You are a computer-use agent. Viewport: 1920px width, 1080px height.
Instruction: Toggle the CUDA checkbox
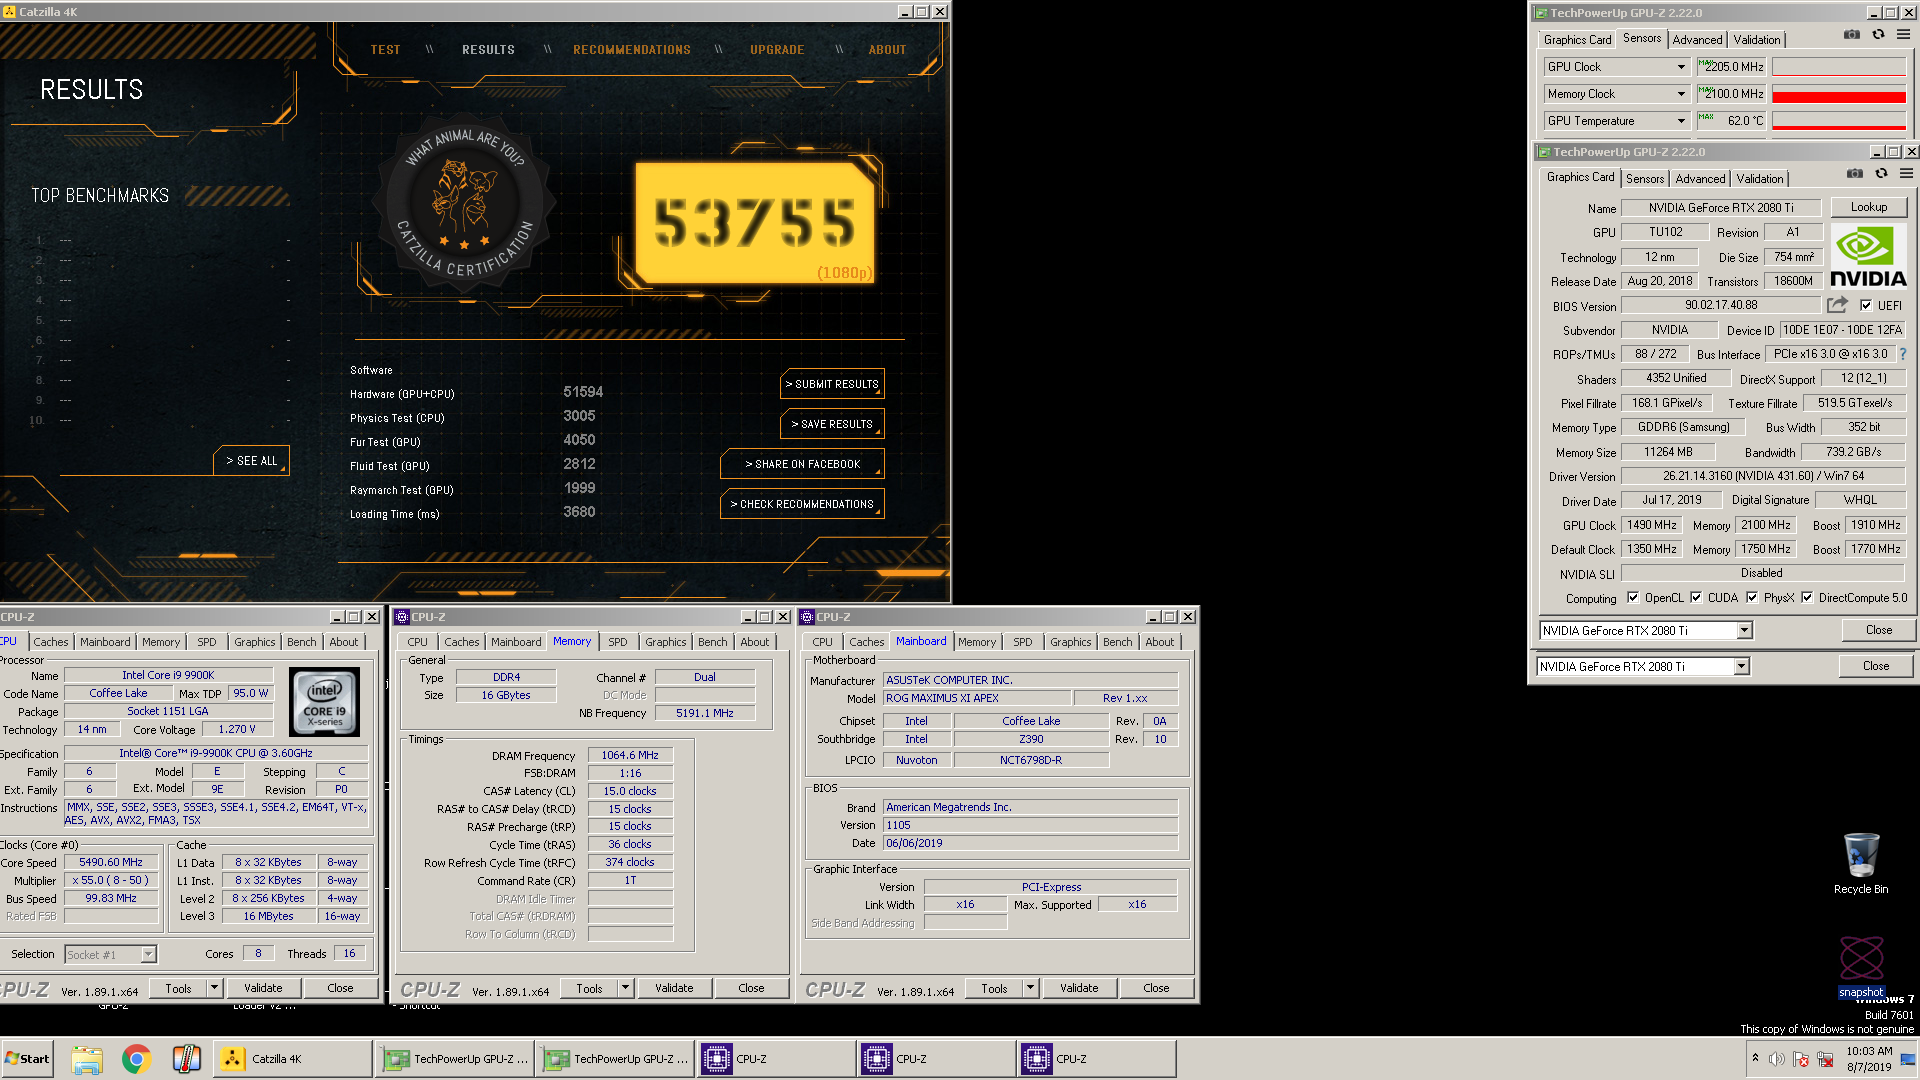tap(1696, 598)
